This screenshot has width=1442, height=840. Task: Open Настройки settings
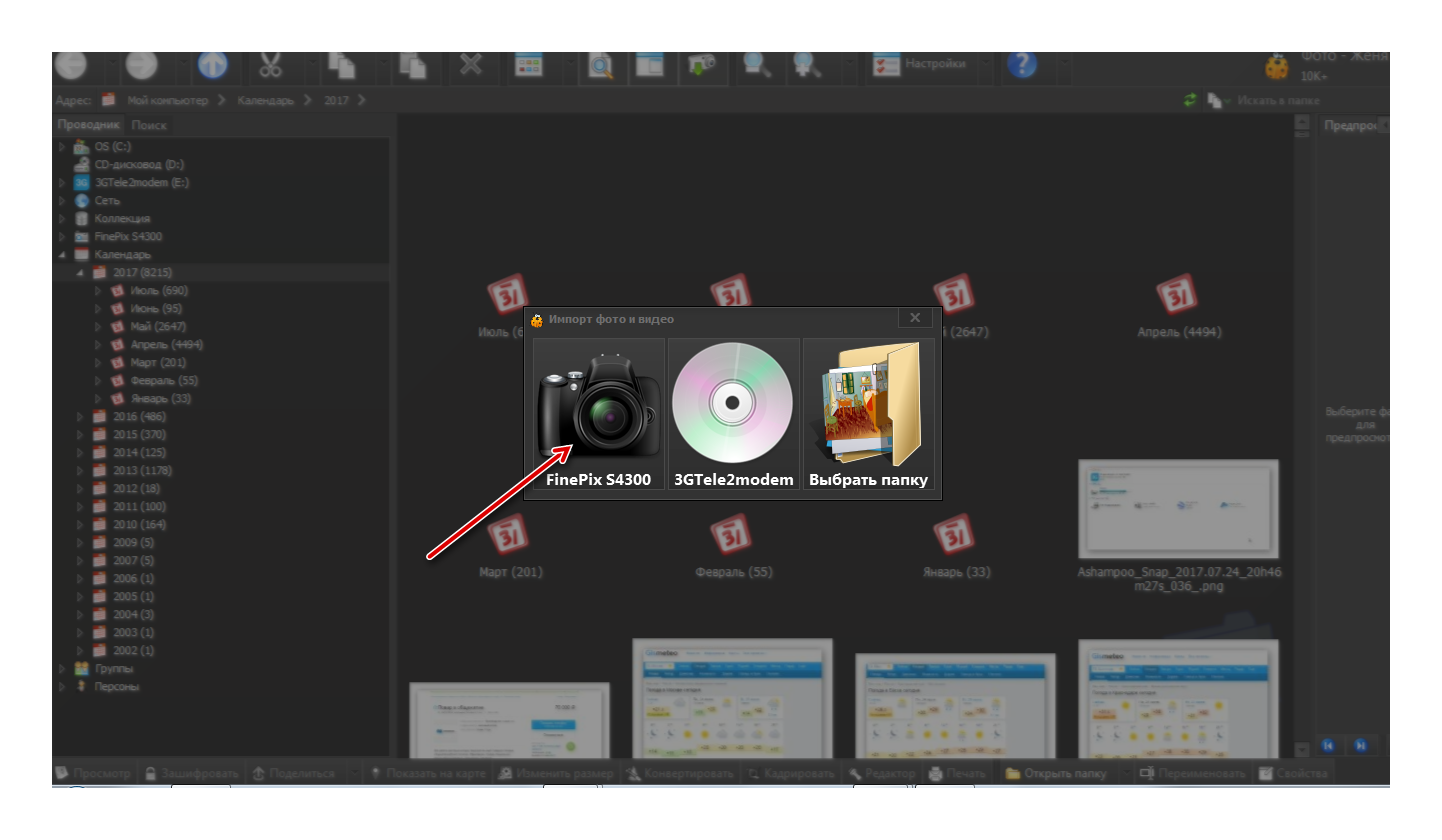pyautogui.click(x=920, y=64)
